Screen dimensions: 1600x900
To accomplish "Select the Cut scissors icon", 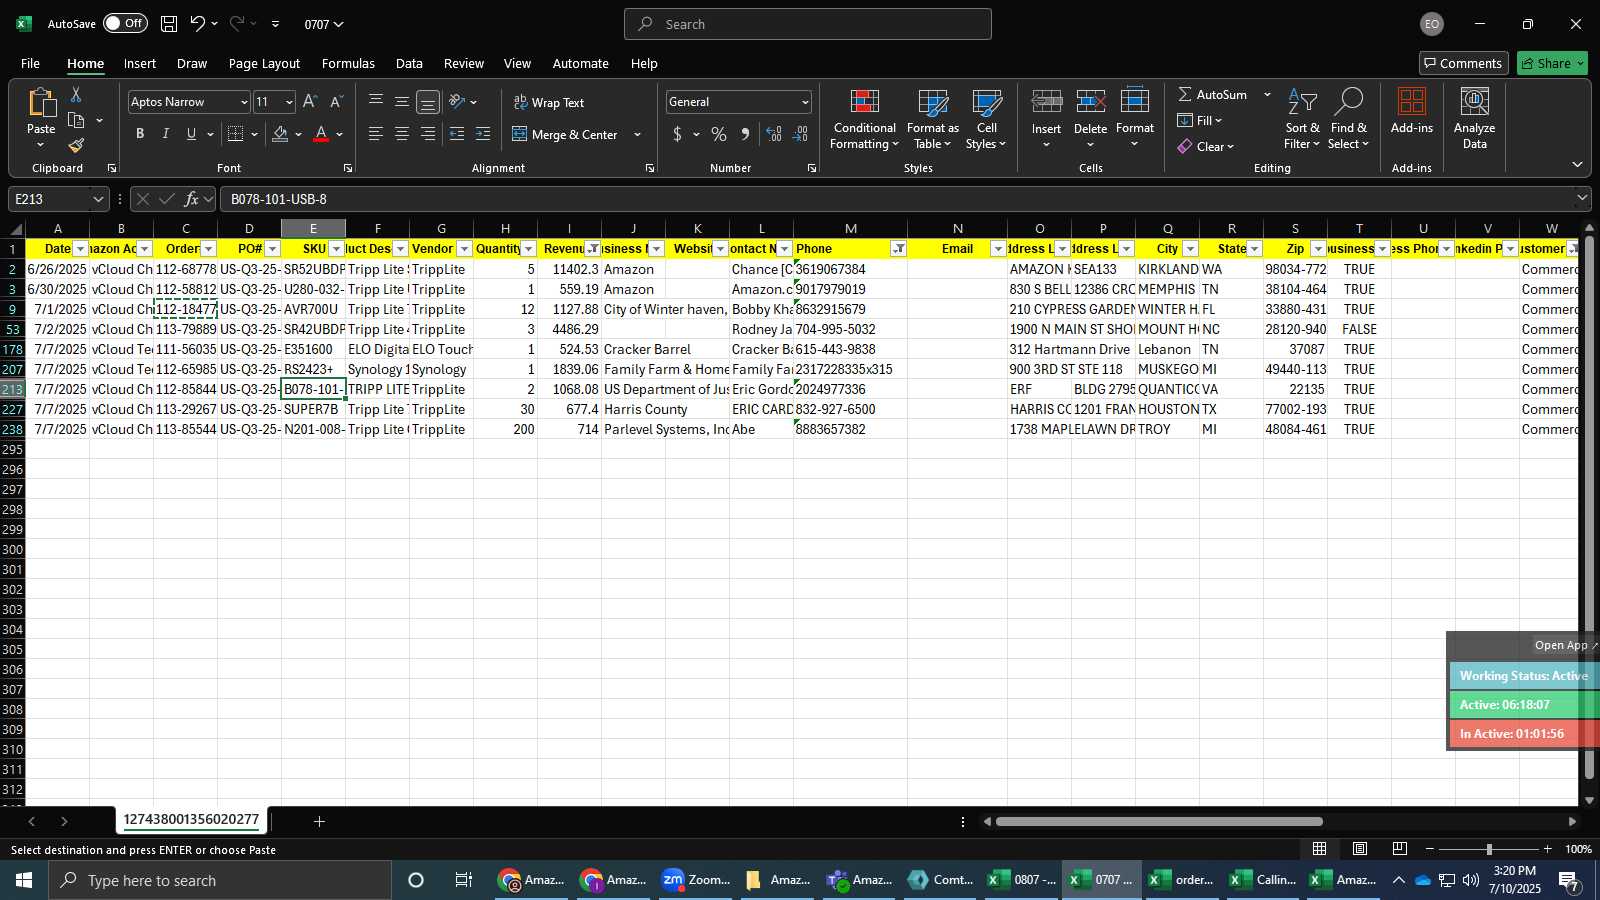I will point(76,94).
